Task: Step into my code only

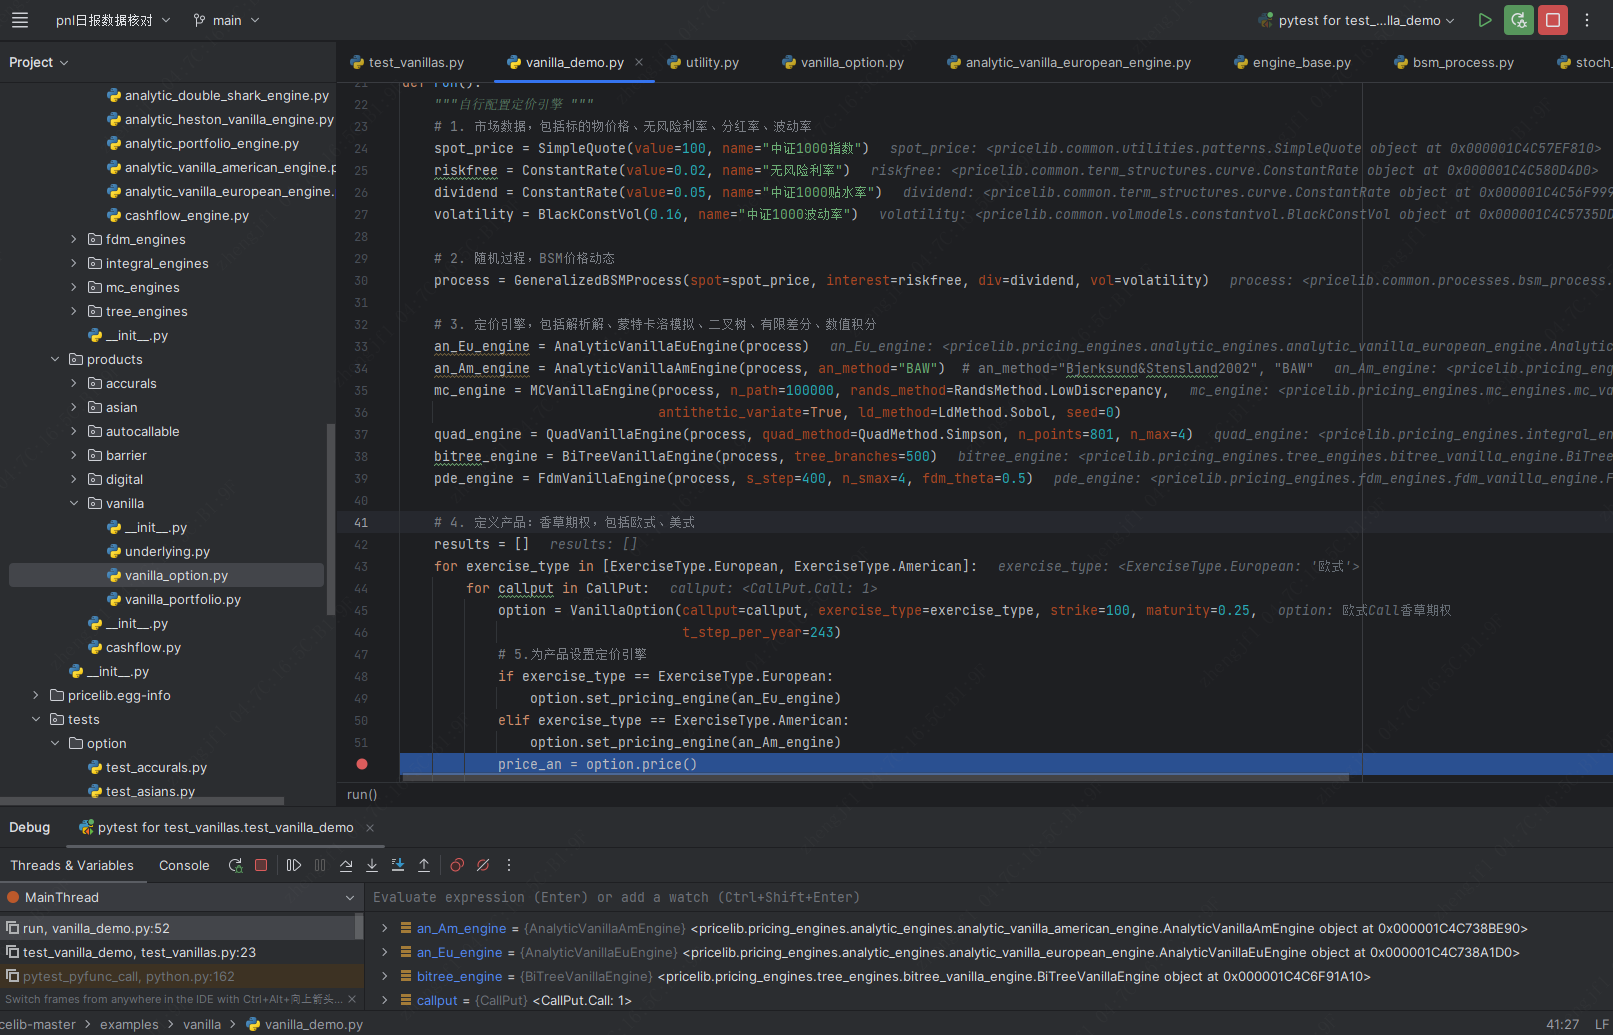Action: point(398,865)
